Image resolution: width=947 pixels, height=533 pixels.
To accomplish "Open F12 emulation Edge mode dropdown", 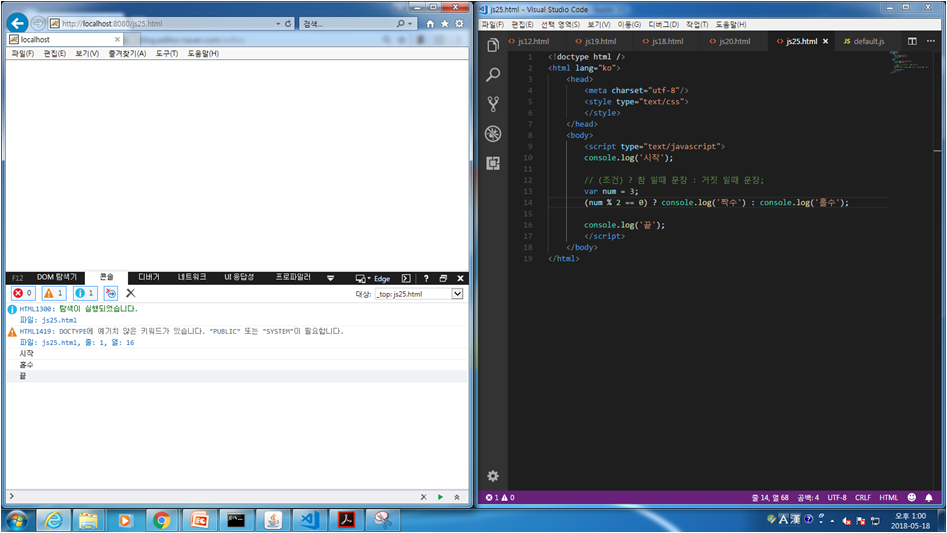I will pyautogui.click(x=373, y=278).
